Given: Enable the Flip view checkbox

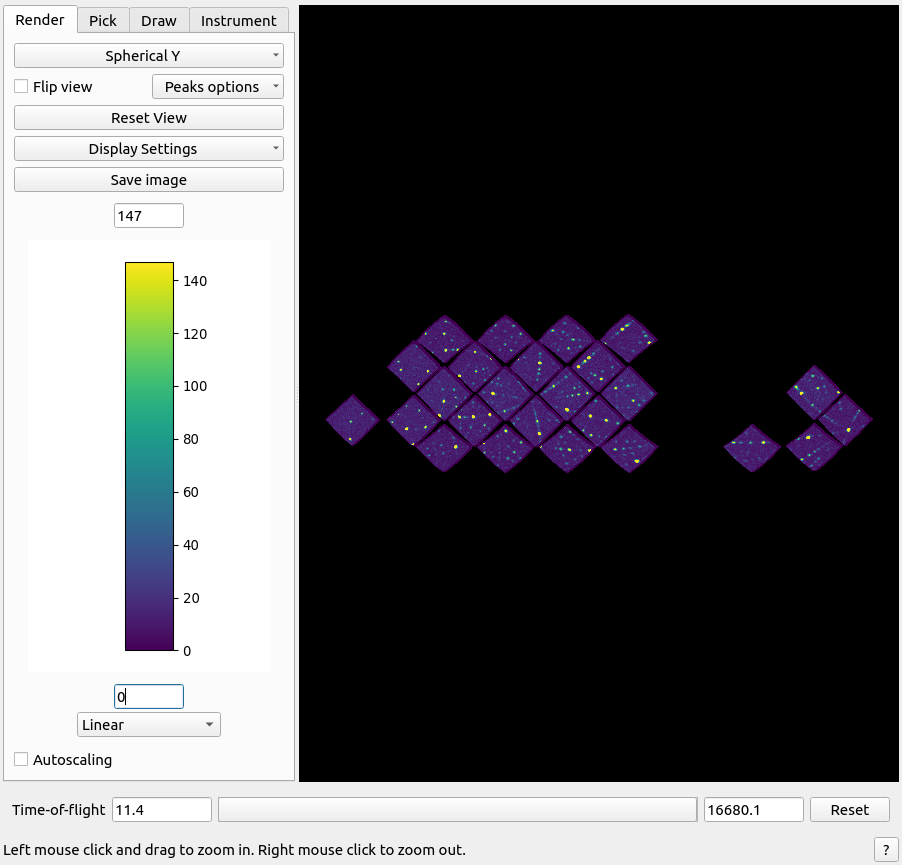Looking at the screenshot, I should pos(21,87).
